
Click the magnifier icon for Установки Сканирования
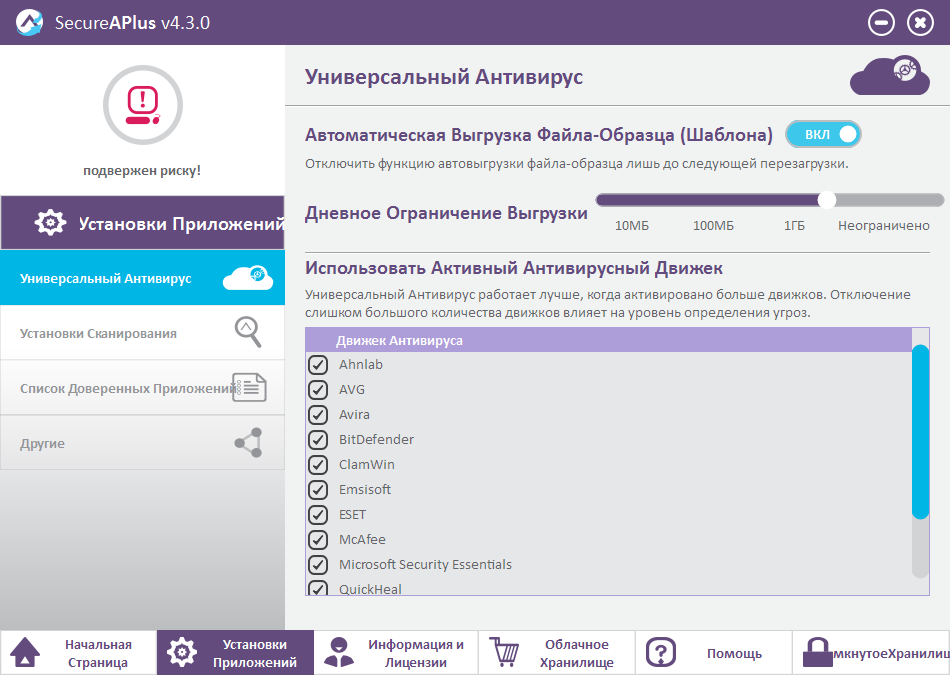(x=248, y=332)
